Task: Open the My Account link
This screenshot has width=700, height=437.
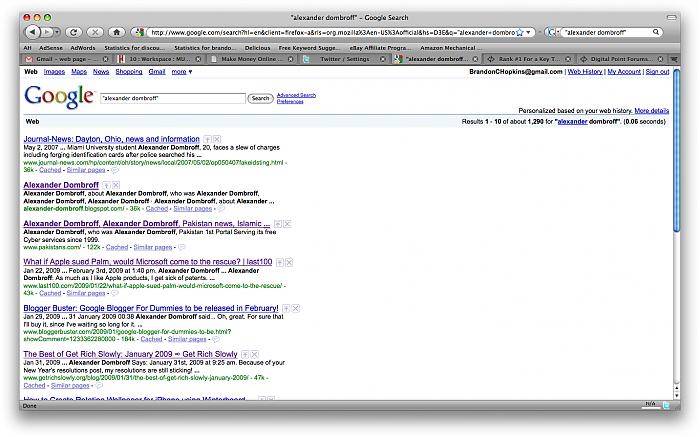Action: coord(624,72)
